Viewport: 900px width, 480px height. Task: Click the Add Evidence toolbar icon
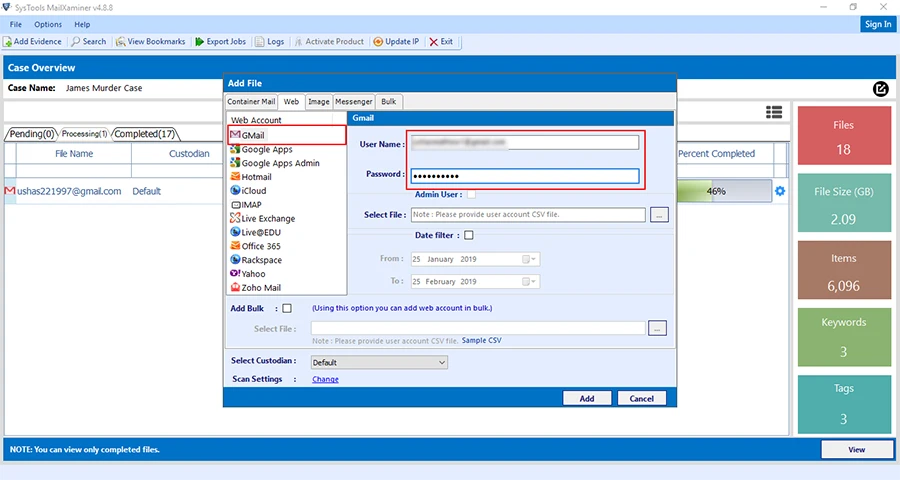[x=8, y=42]
